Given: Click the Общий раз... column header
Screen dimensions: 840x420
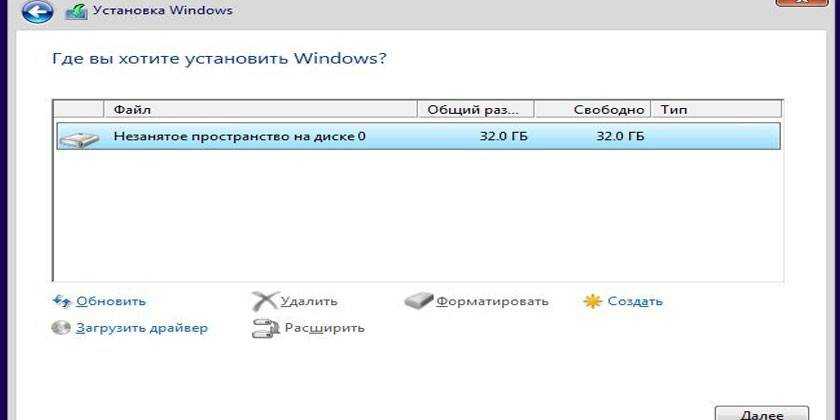Looking at the screenshot, I should point(475,109).
